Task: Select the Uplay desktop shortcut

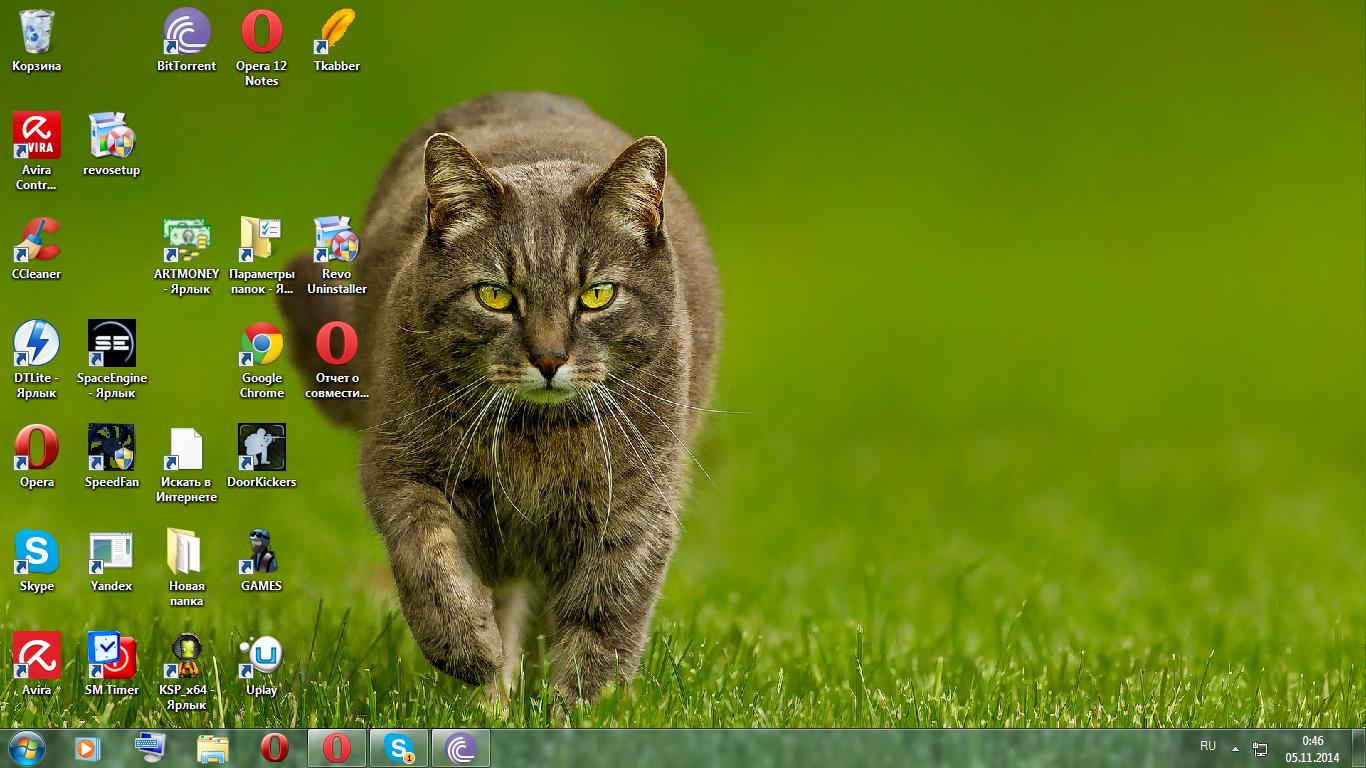Action: pyautogui.click(x=262, y=665)
